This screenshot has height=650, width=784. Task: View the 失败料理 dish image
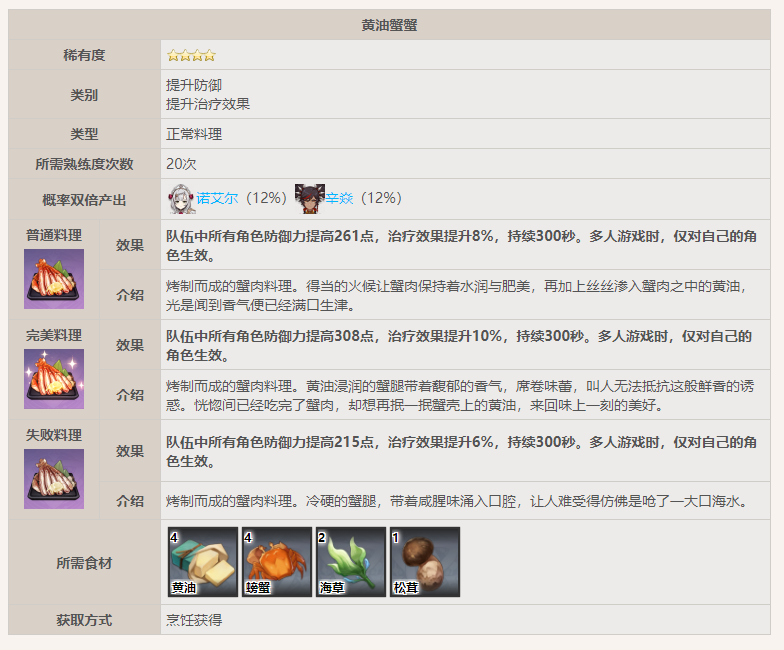click(54, 479)
